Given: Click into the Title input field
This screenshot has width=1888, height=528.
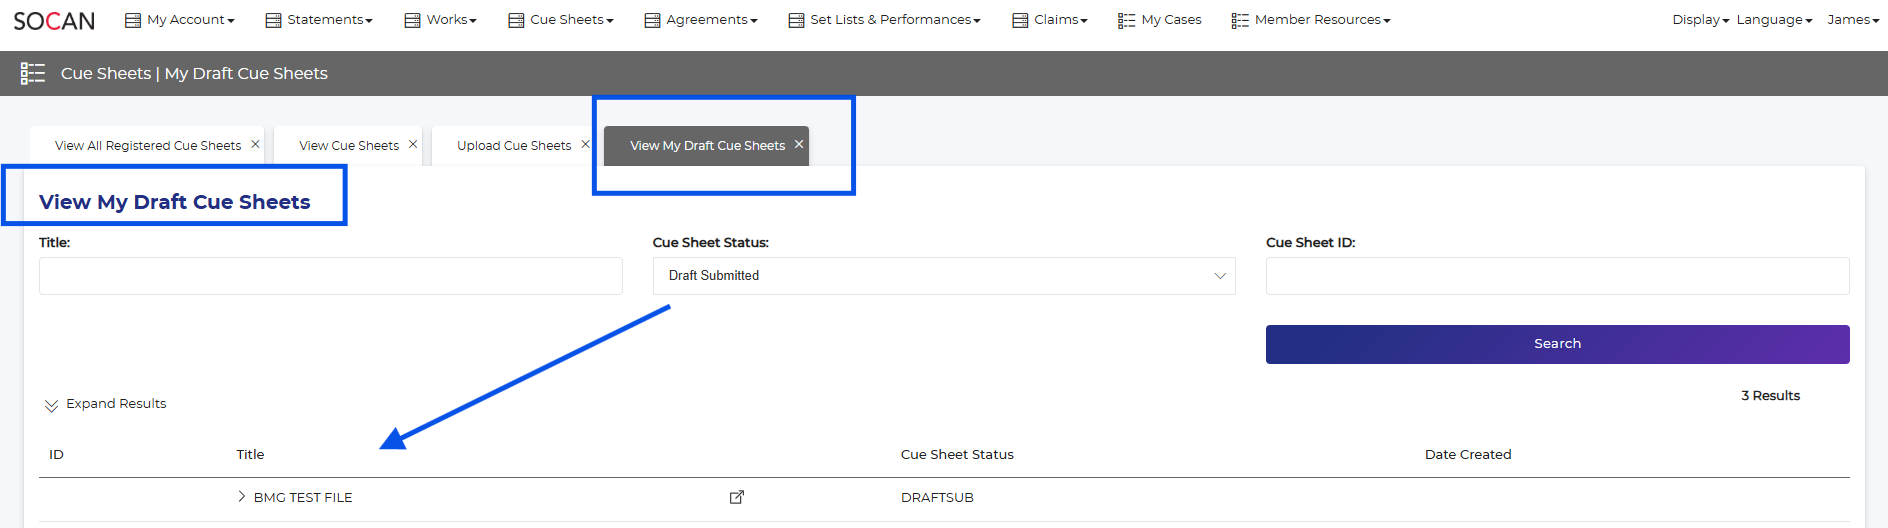Looking at the screenshot, I should tap(330, 276).
